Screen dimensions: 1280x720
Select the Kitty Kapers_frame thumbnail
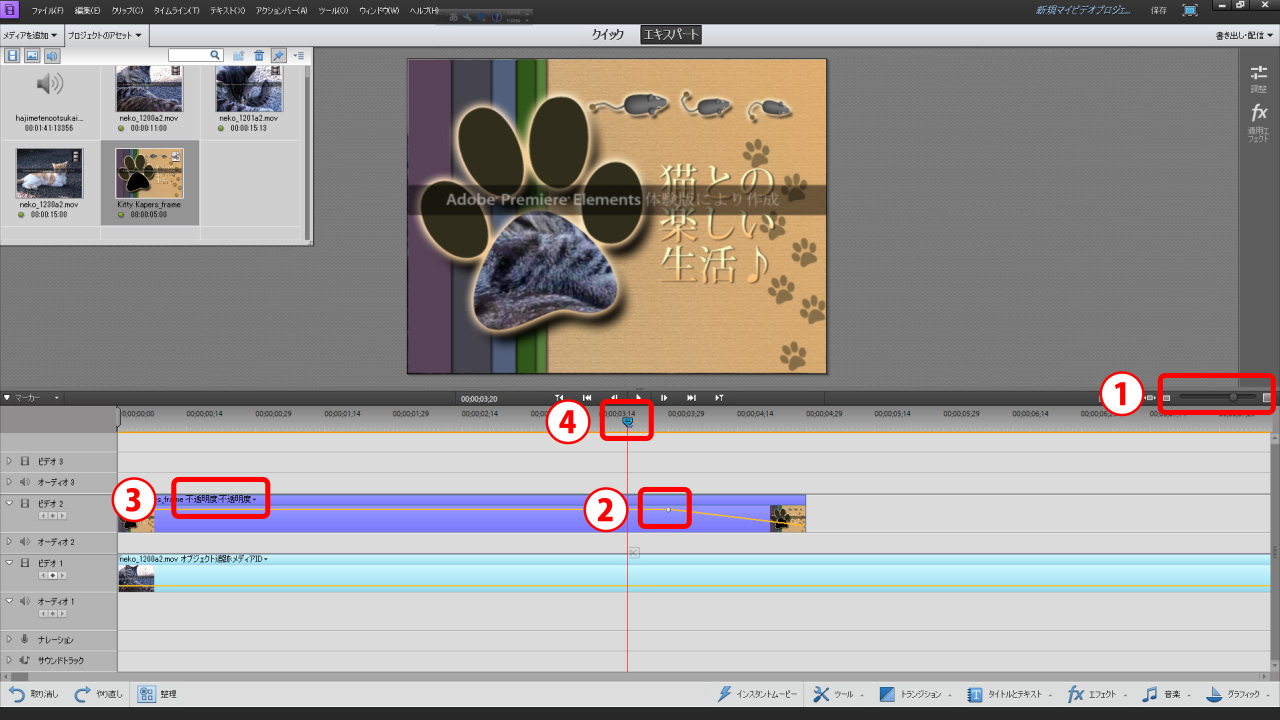[149, 173]
